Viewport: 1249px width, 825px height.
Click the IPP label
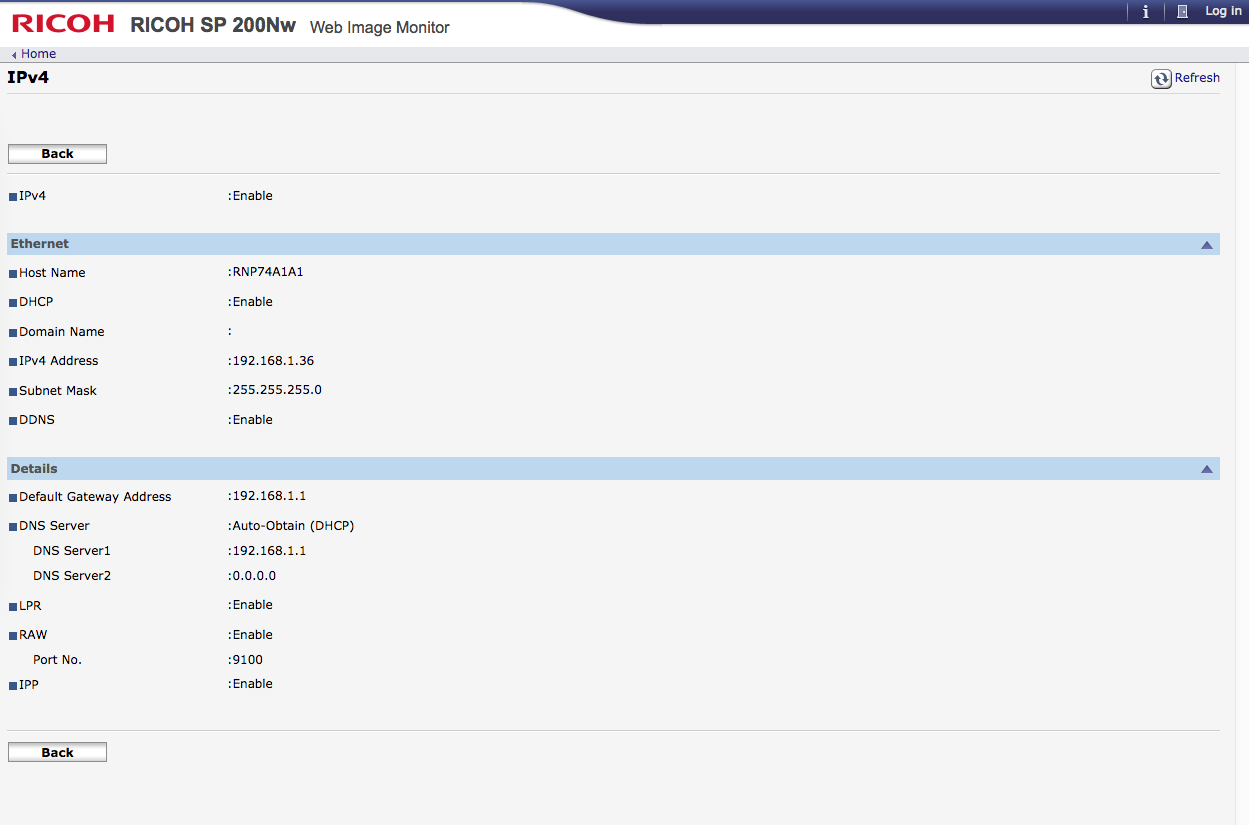[x=29, y=684]
